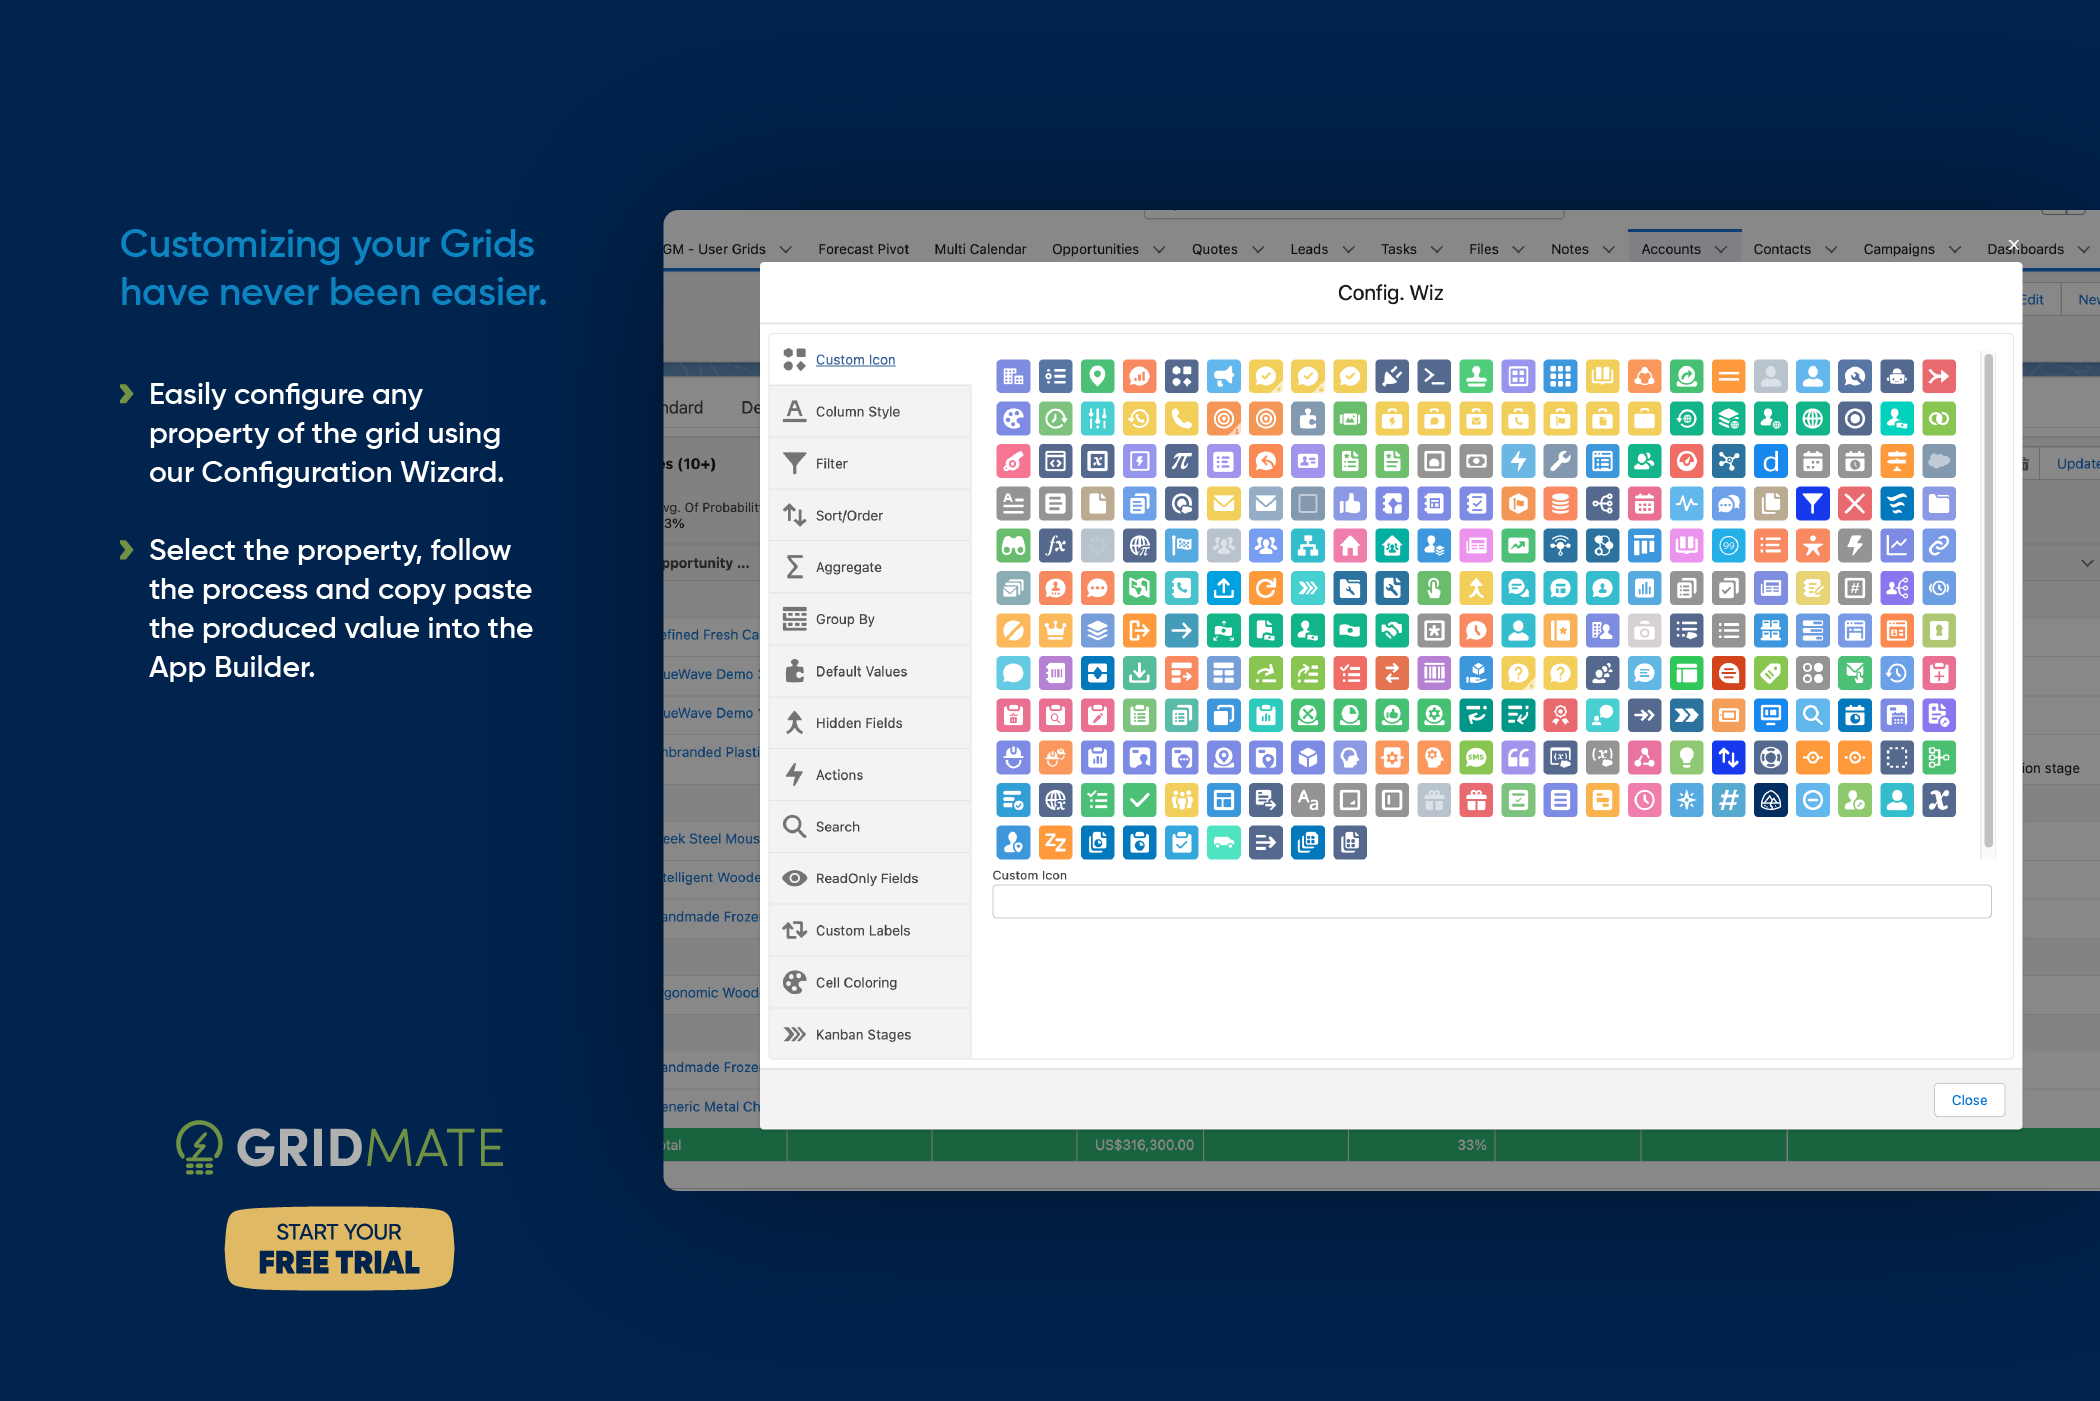Viewport: 2100px width, 1401px height.
Task: Expand the Leads dropdown chevron
Action: point(1348,249)
